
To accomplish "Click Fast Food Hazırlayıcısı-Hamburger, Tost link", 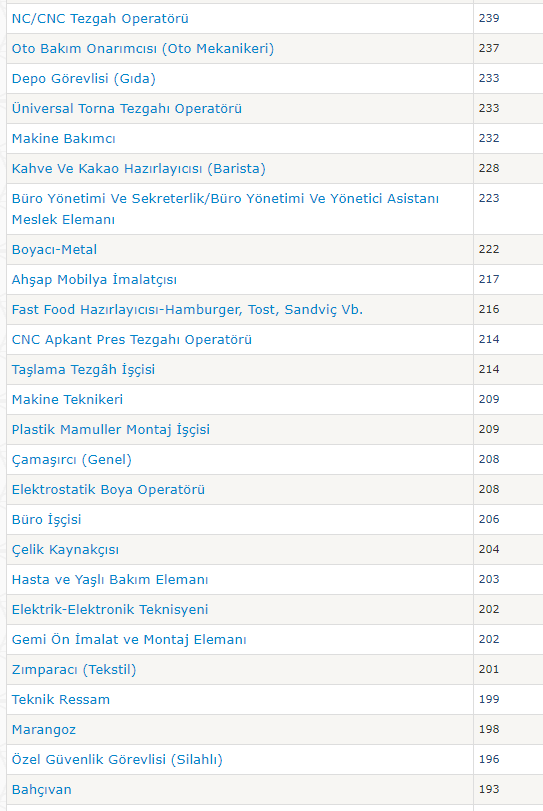I will coord(187,310).
